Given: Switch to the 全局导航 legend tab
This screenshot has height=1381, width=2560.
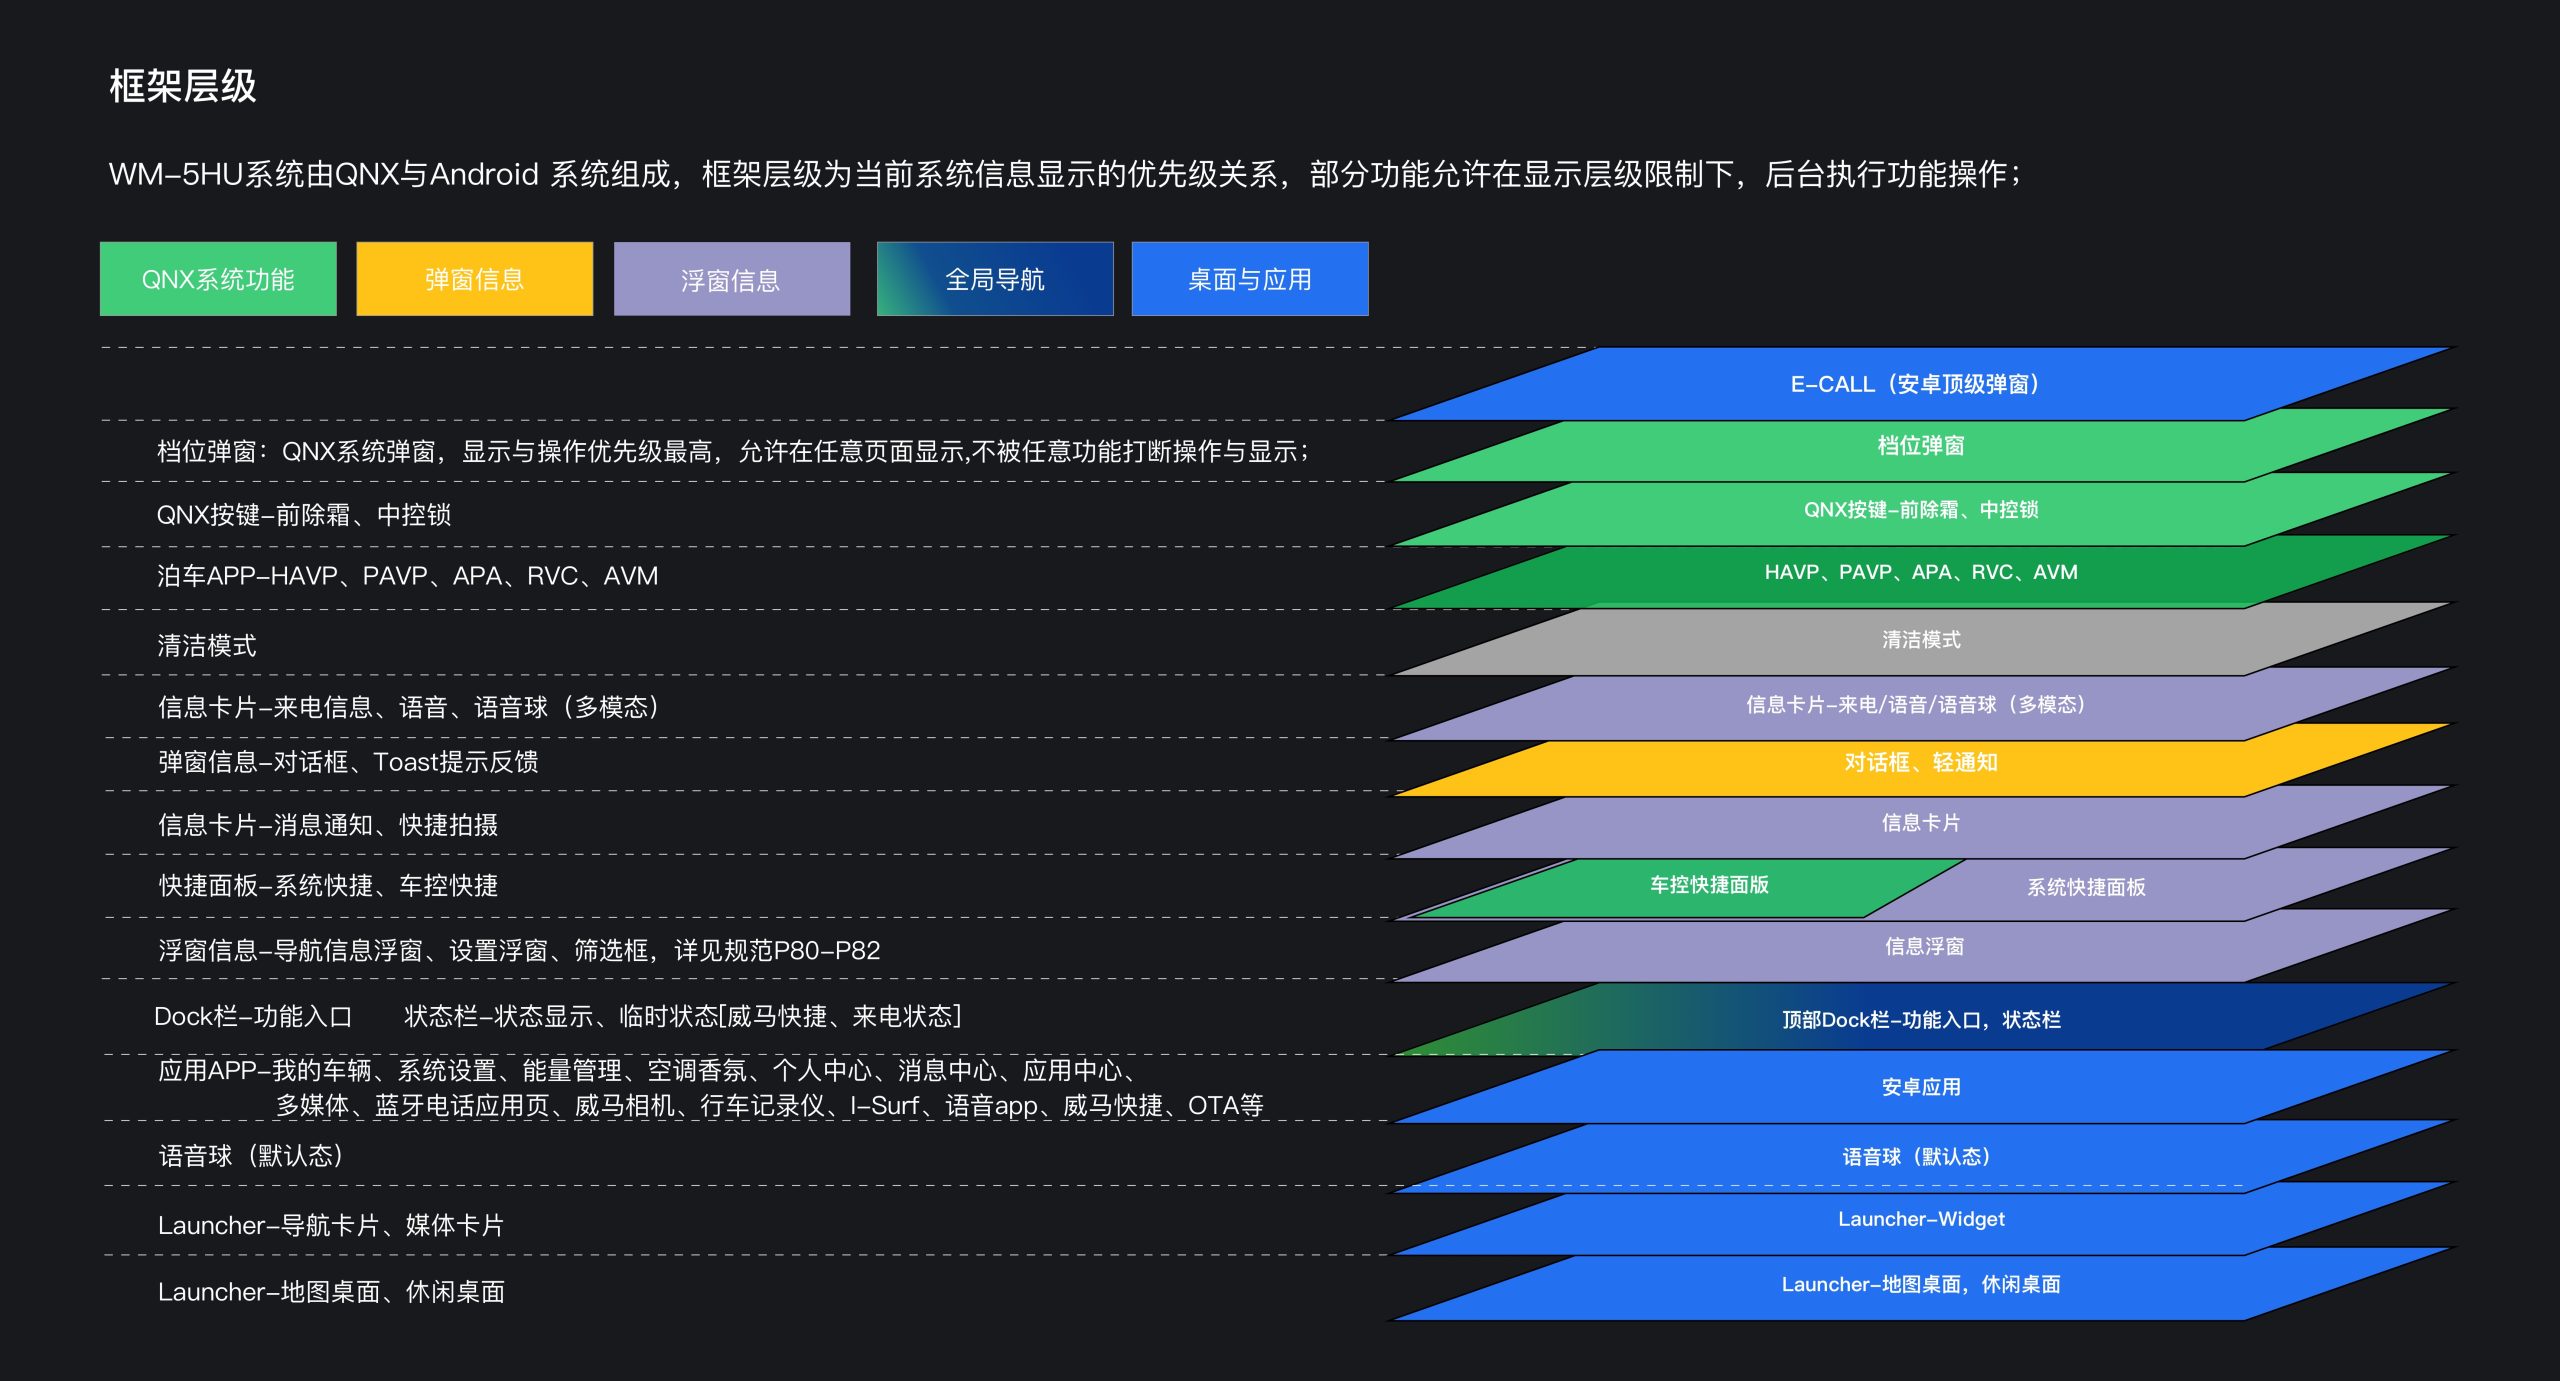Looking at the screenshot, I should click(995, 280).
